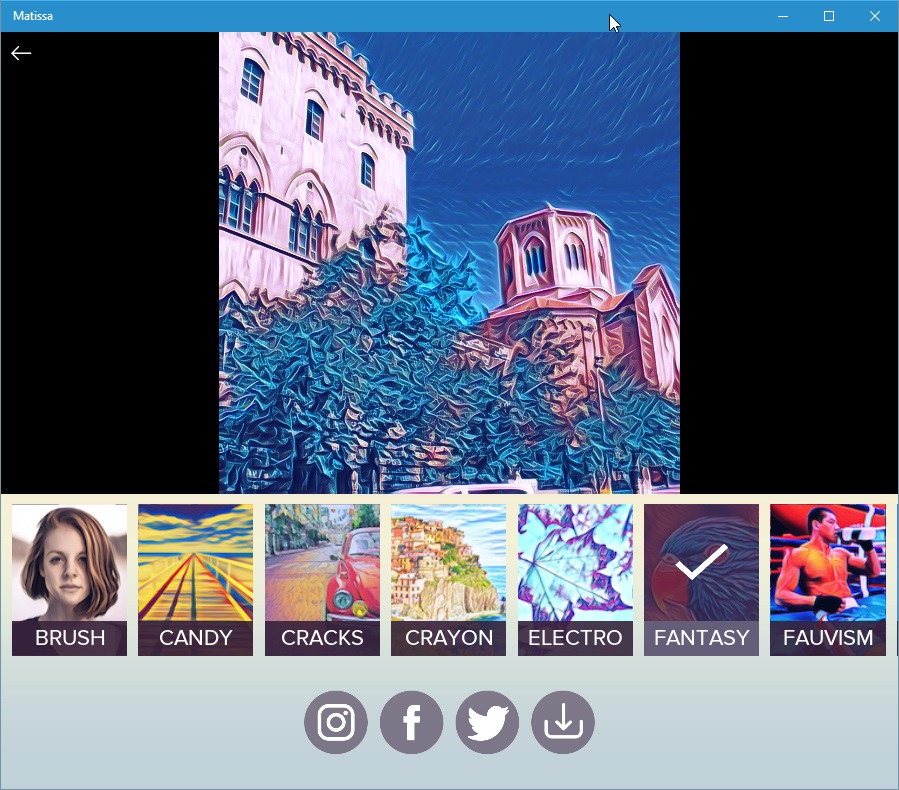Screen dimensions: 899x790
Task: Click the CRAYON text label
Action: [448, 638]
